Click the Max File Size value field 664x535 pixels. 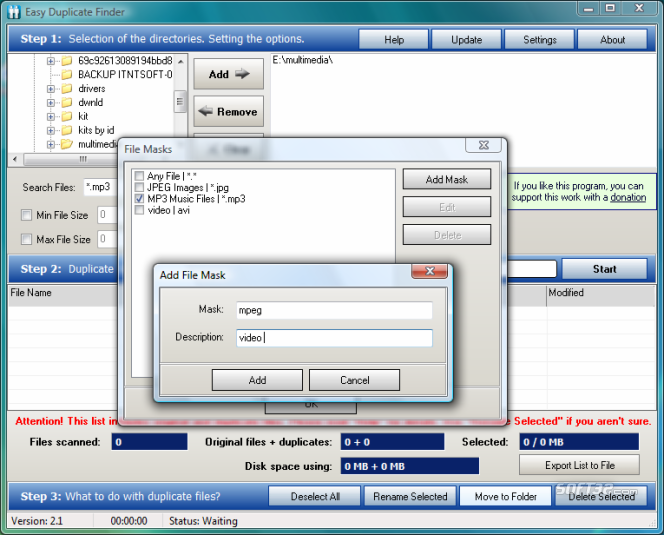107,239
